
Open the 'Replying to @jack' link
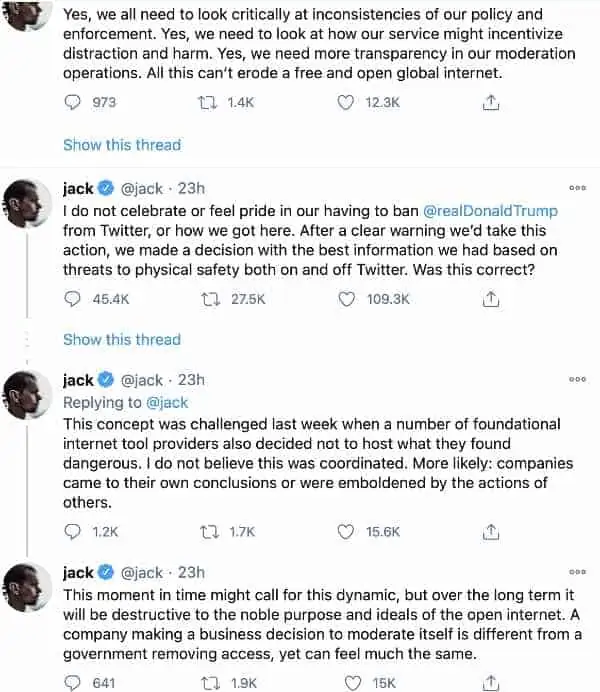coord(167,402)
